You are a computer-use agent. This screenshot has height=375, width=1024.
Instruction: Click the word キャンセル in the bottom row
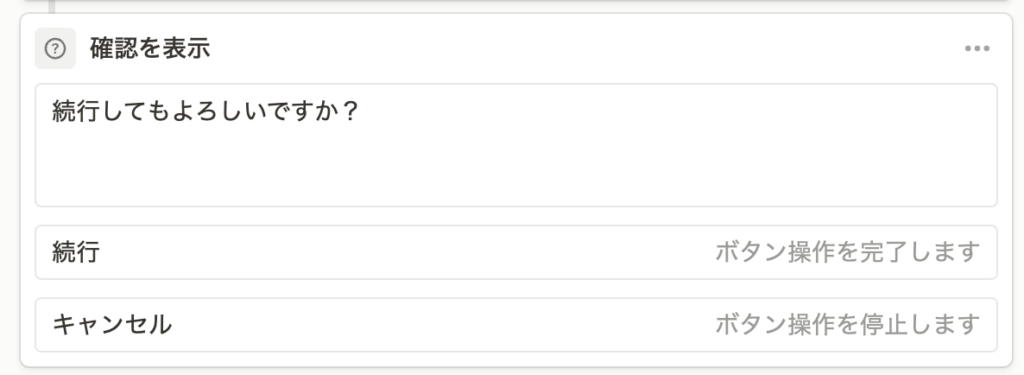[112, 325]
